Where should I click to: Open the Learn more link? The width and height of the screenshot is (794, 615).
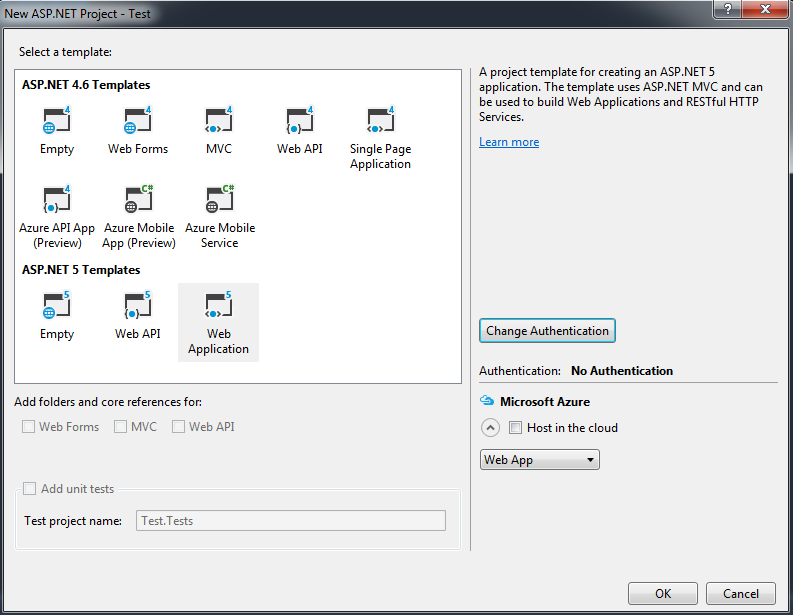point(509,142)
